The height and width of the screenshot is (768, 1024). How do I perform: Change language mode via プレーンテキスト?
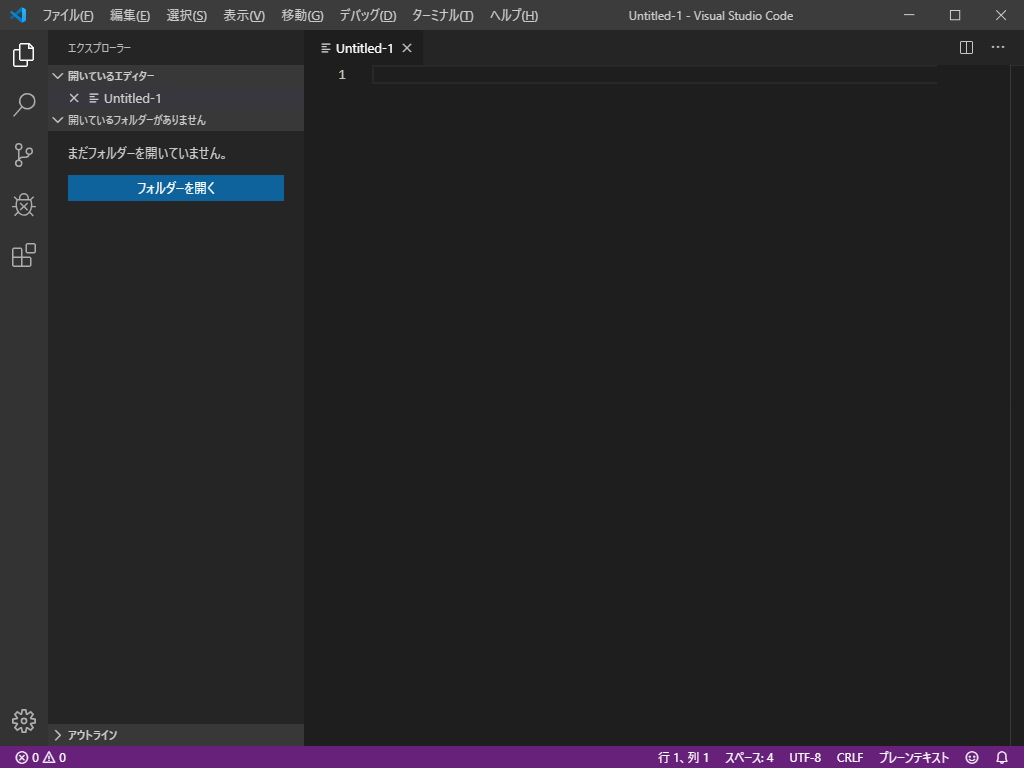913,758
